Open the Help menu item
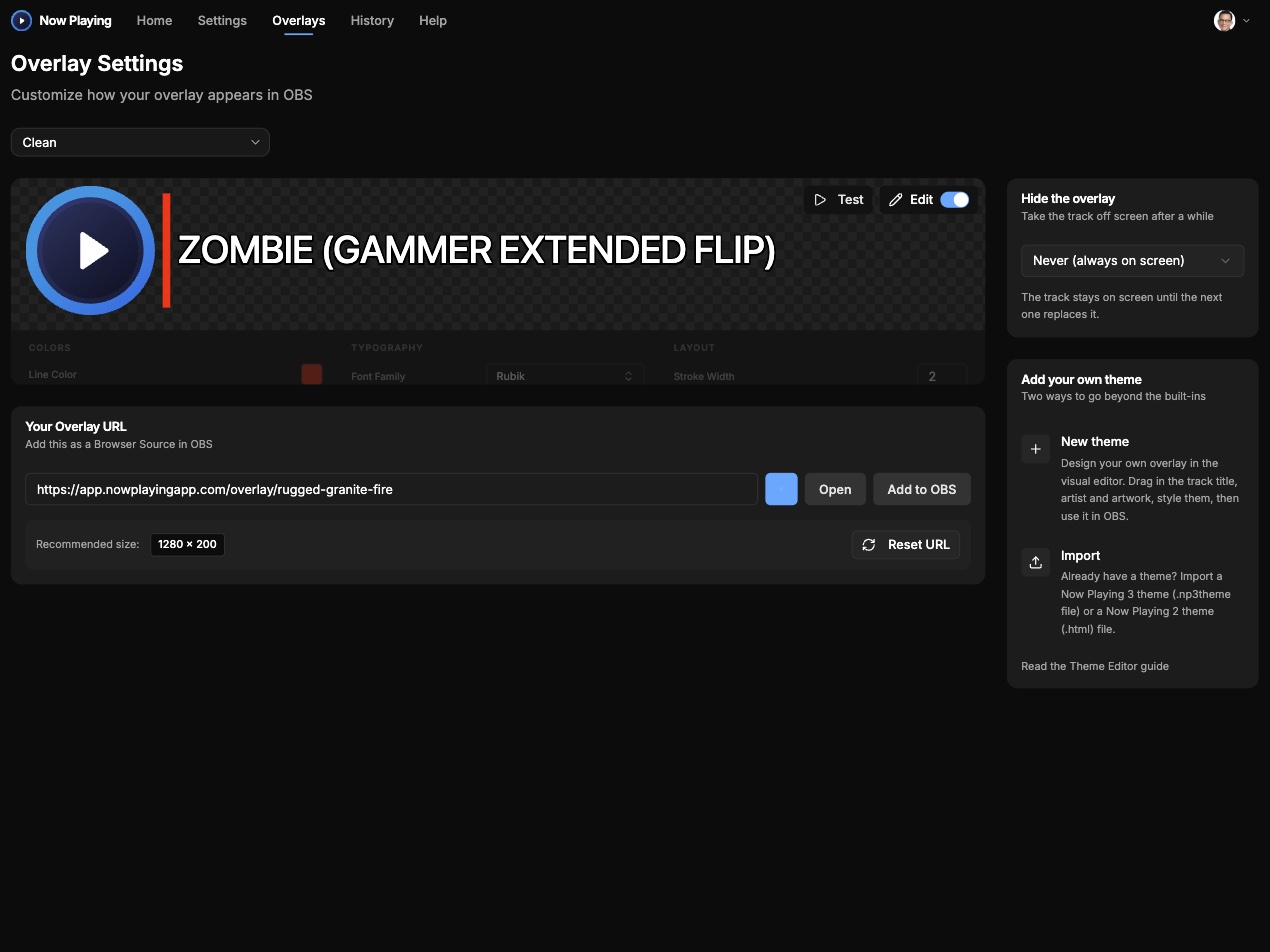 pyautogui.click(x=433, y=20)
